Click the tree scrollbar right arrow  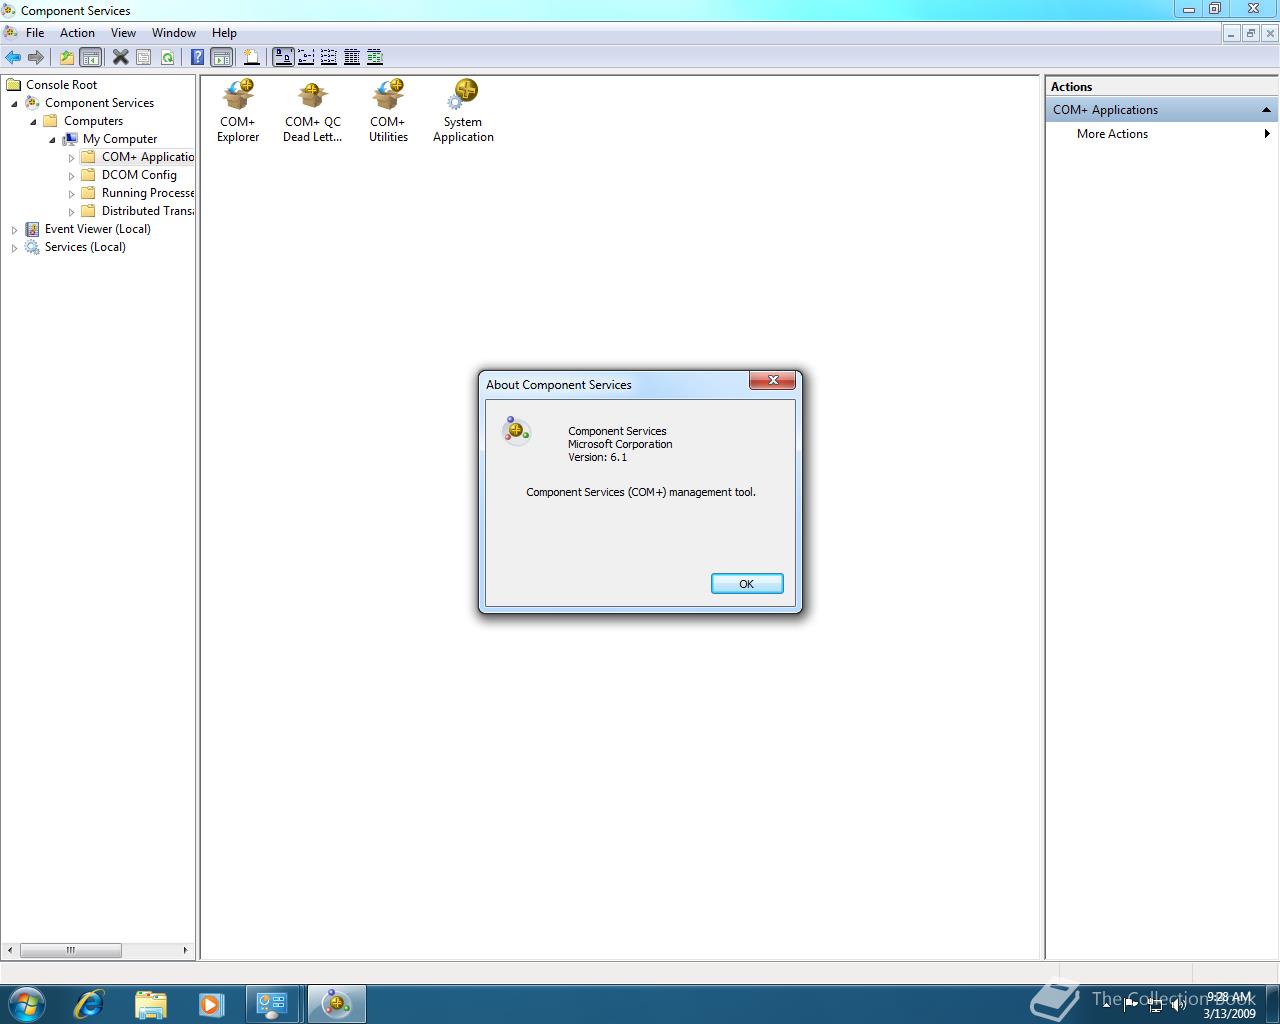[x=185, y=950]
